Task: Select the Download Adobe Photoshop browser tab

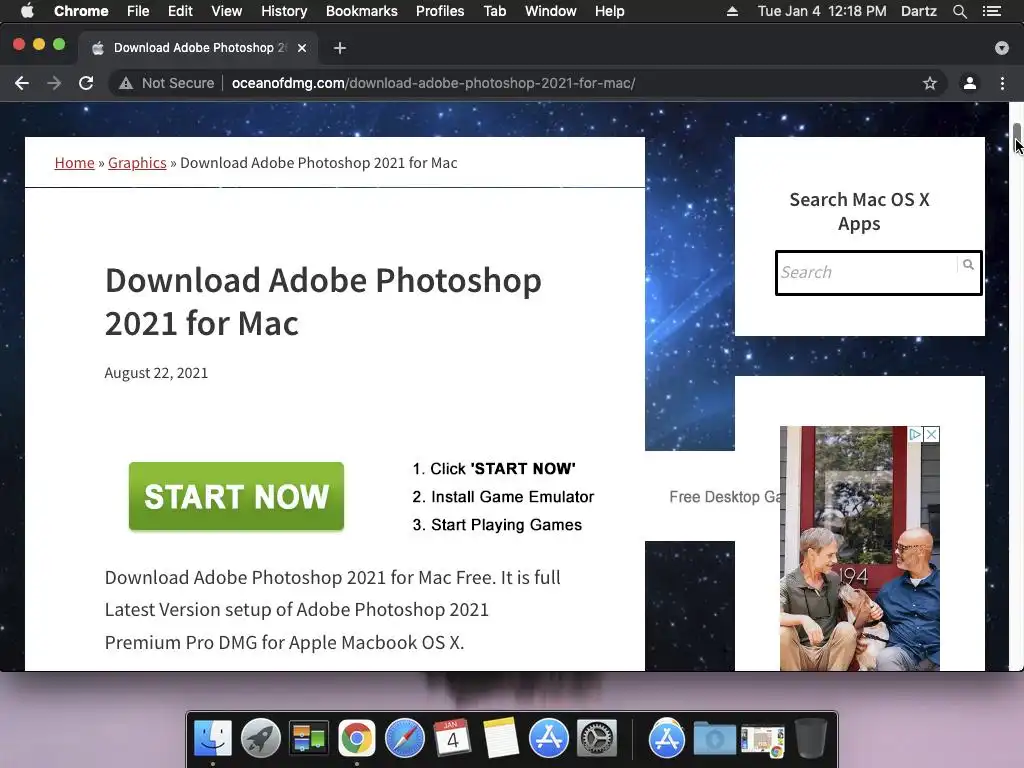Action: (x=199, y=48)
